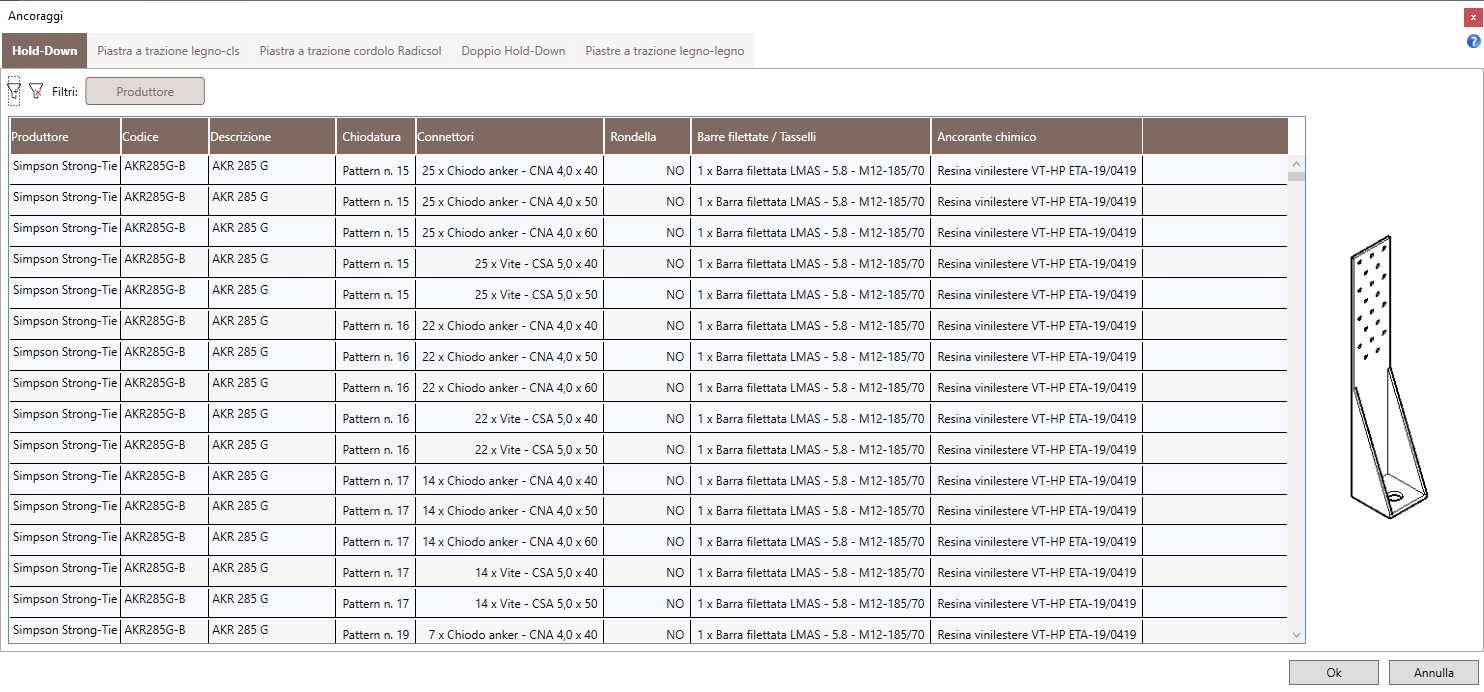
Task: Sort by the Ancorante chimico column header
Action: tap(1036, 136)
